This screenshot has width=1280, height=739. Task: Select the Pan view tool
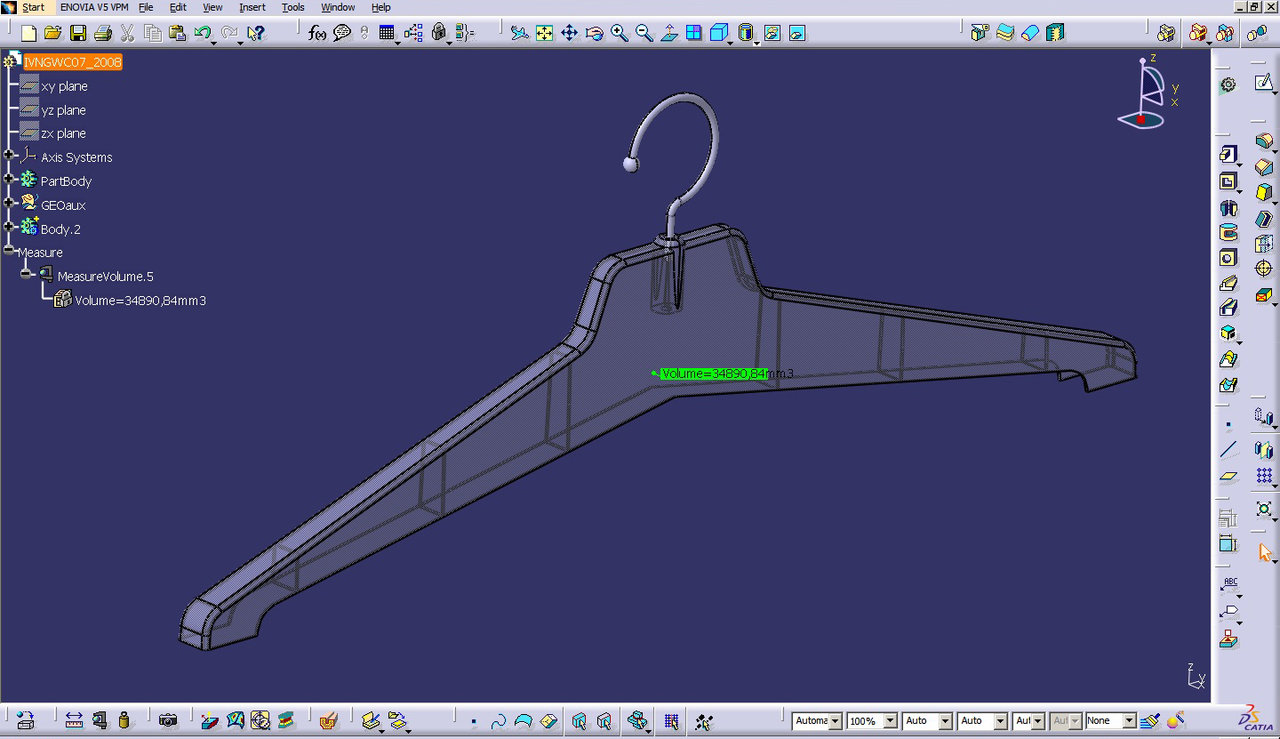pyautogui.click(x=569, y=33)
